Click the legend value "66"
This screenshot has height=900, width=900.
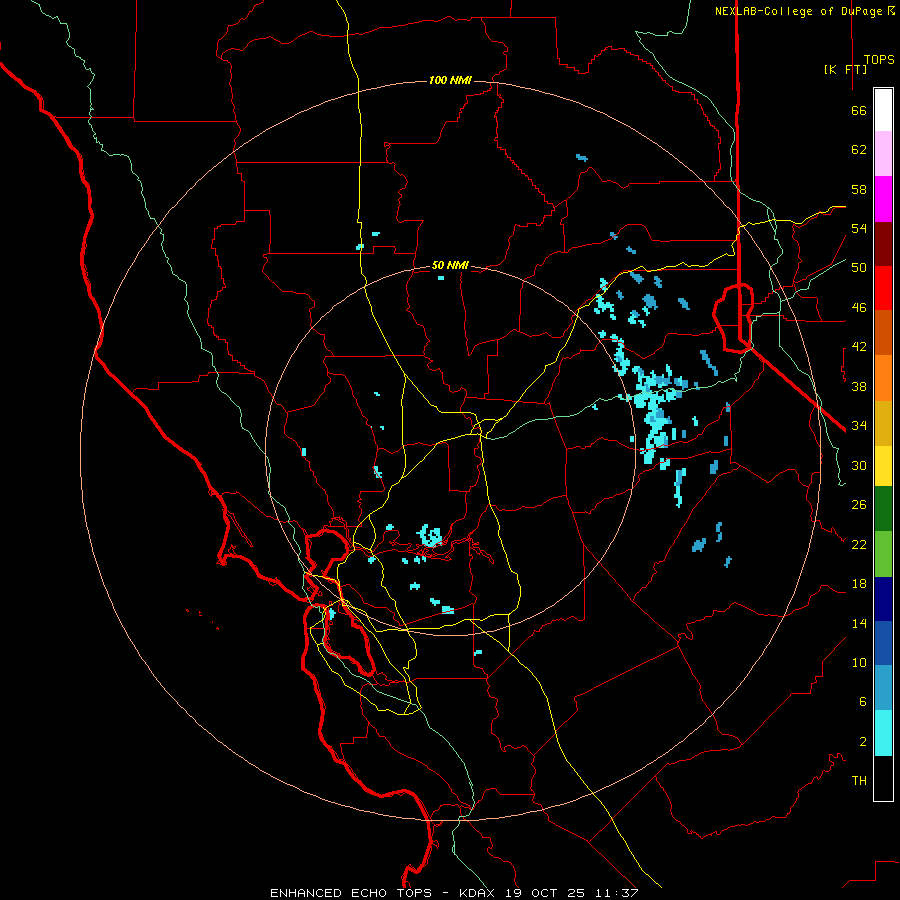(x=859, y=111)
